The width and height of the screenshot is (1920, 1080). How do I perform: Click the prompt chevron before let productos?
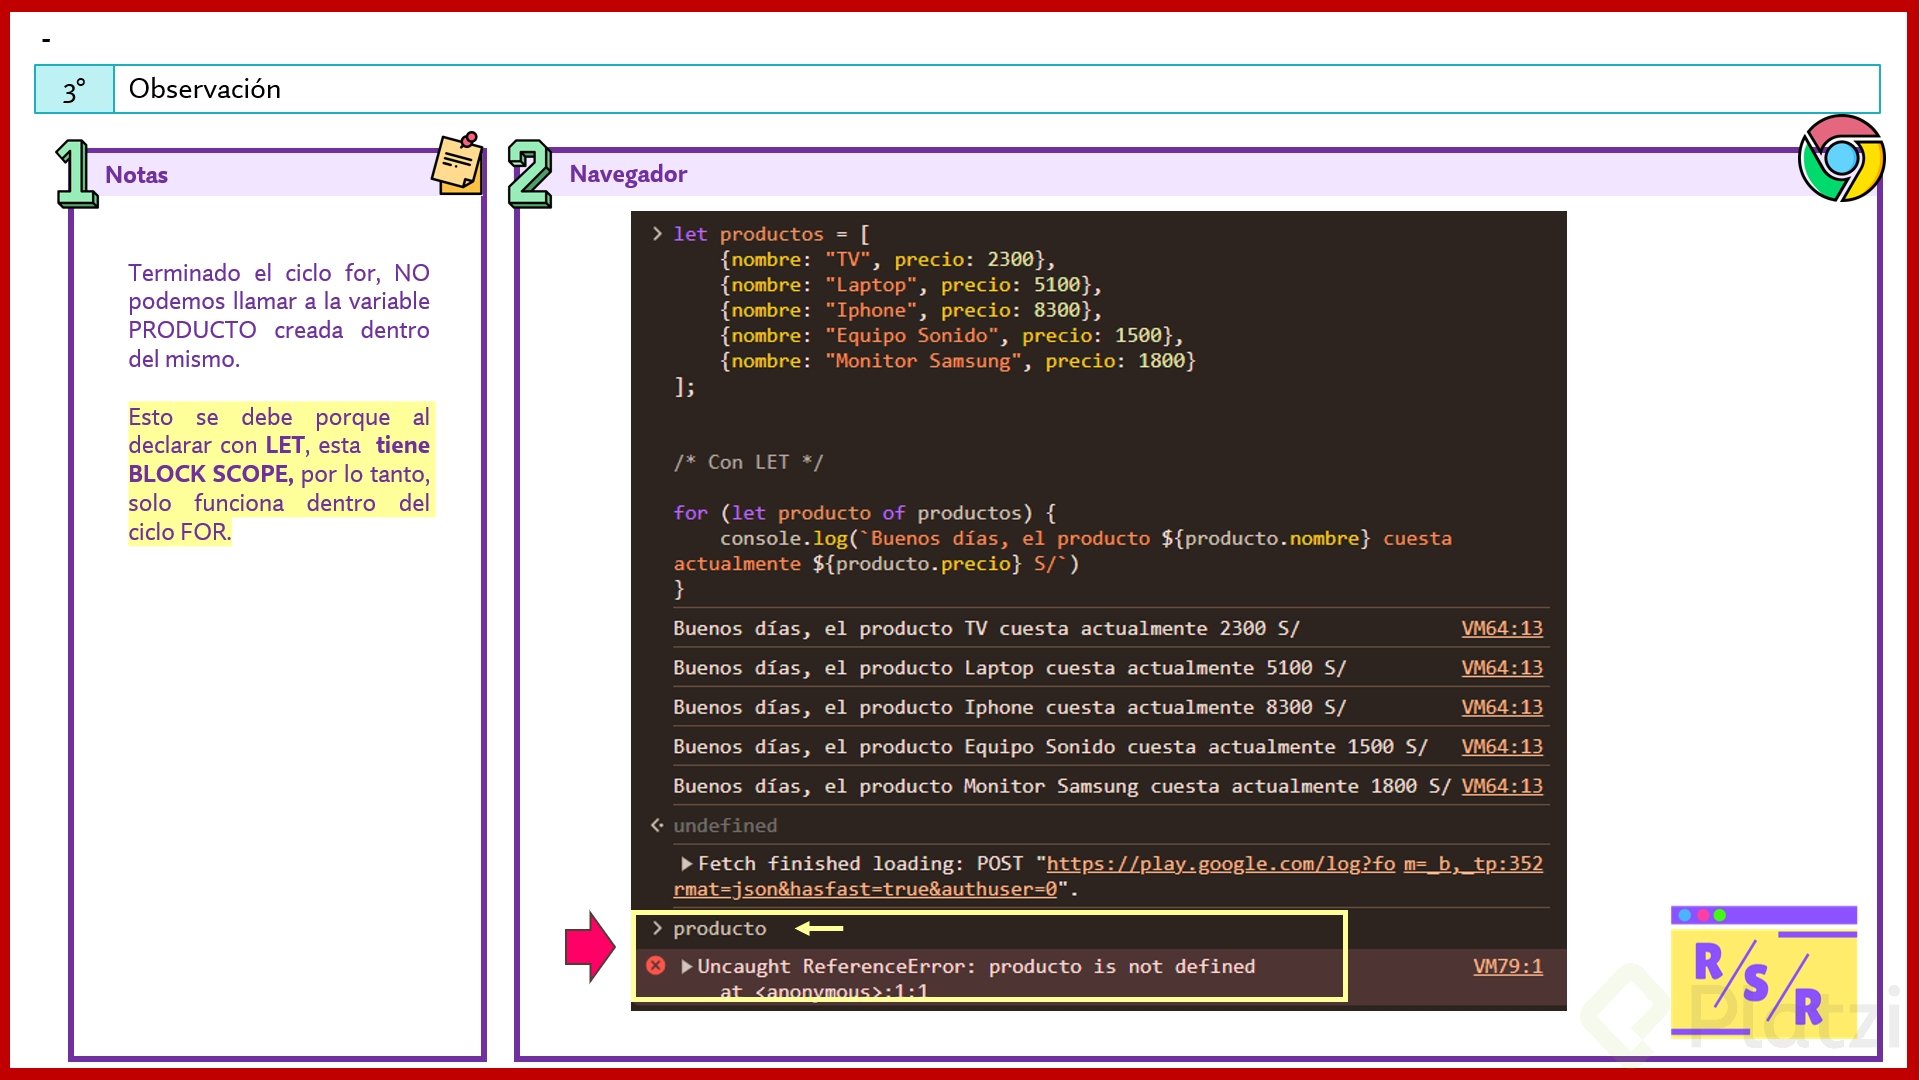[657, 233]
